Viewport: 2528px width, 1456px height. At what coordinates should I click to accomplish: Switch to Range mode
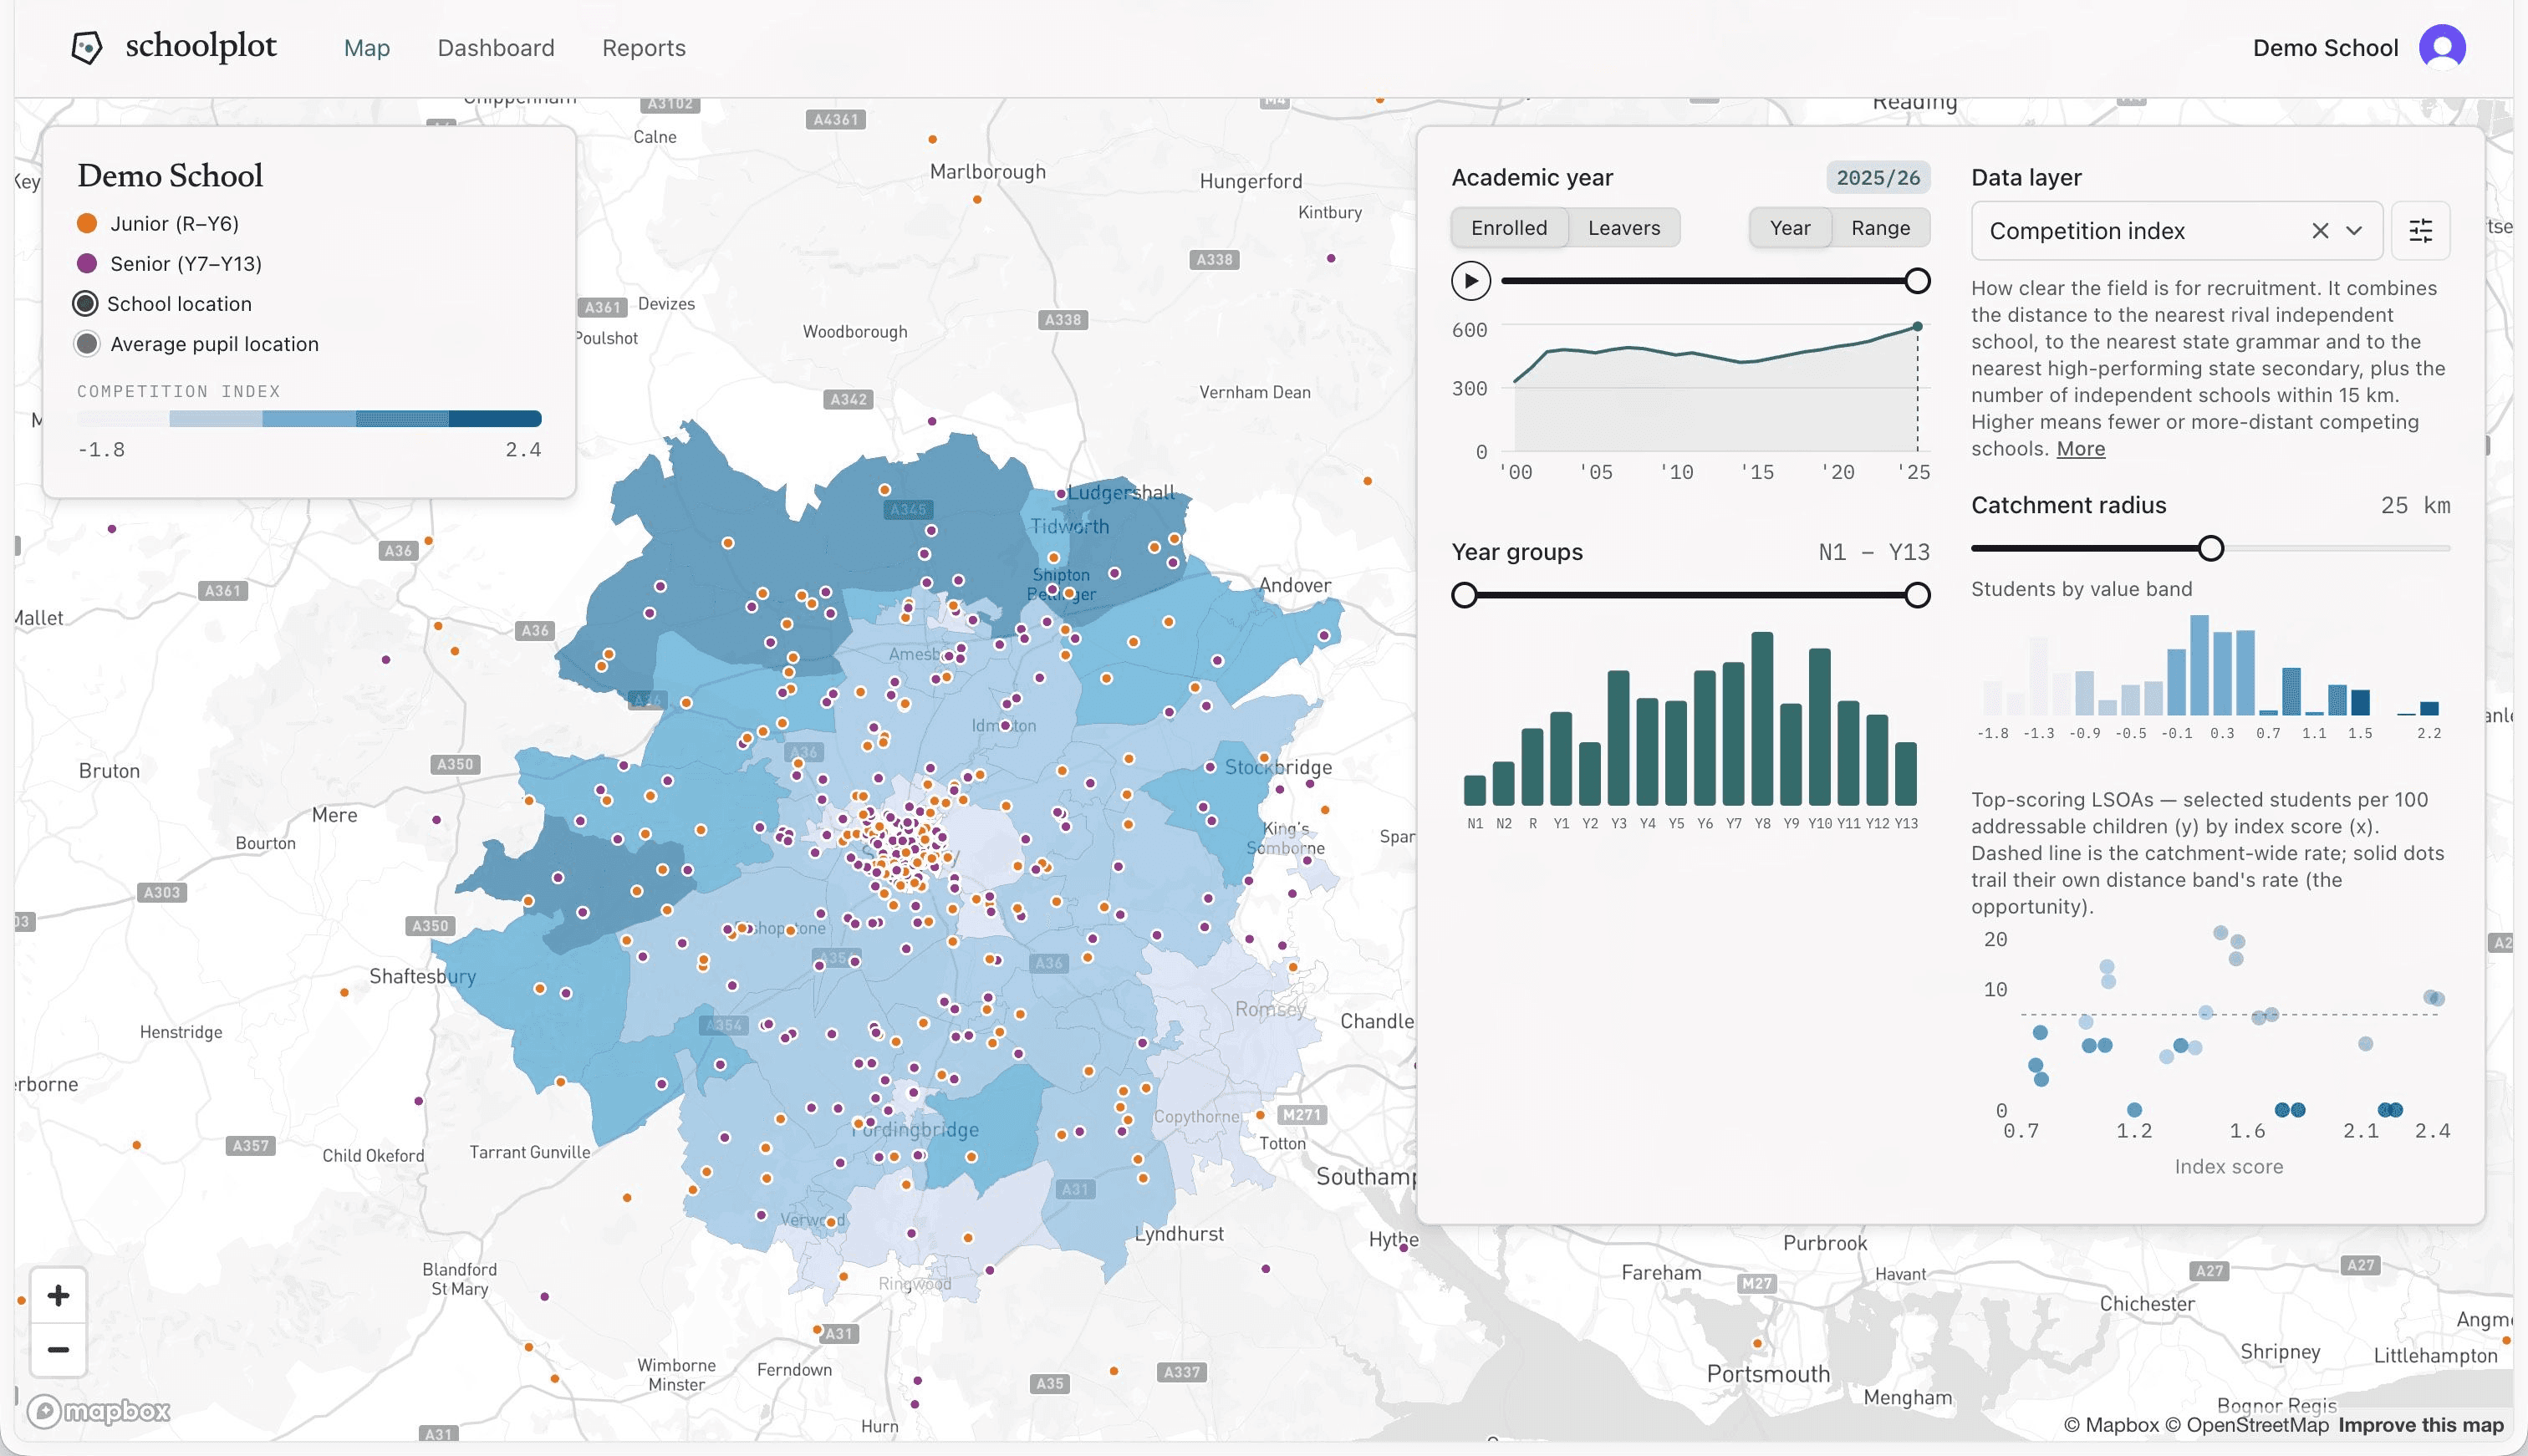(1880, 228)
